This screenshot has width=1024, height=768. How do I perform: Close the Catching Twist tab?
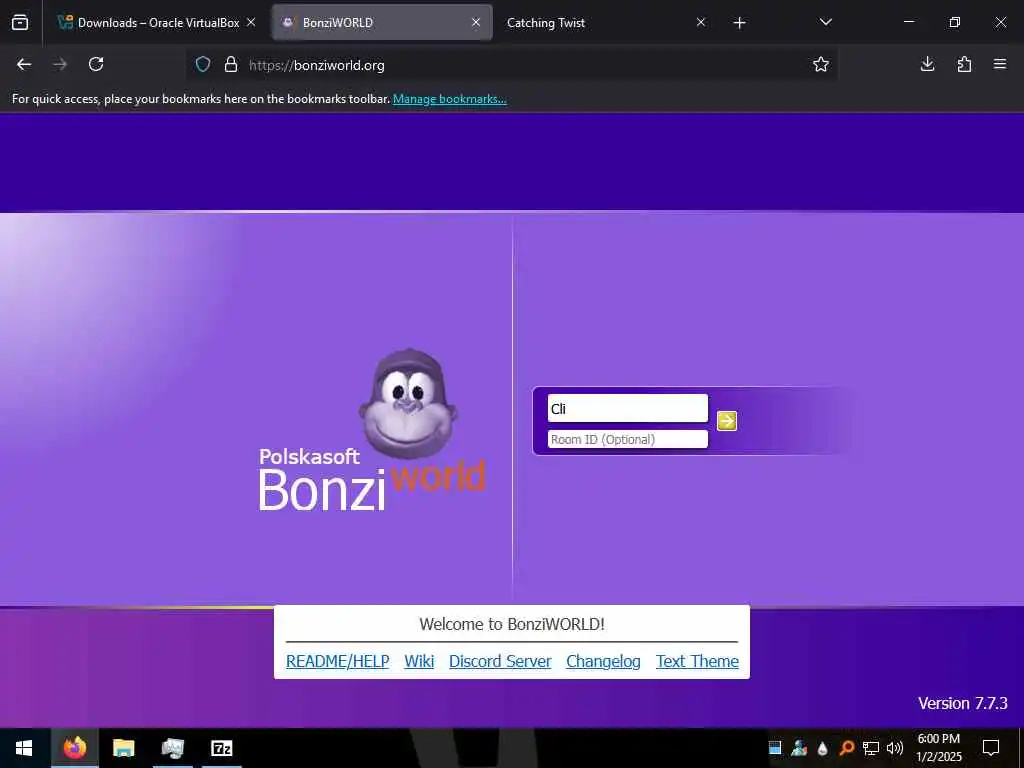pos(701,22)
